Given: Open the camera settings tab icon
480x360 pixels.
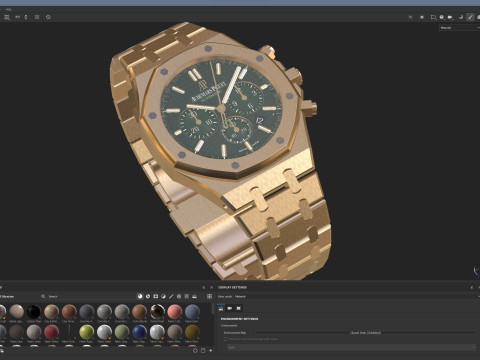Looking at the screenshot, I should (x=229, y=308).
